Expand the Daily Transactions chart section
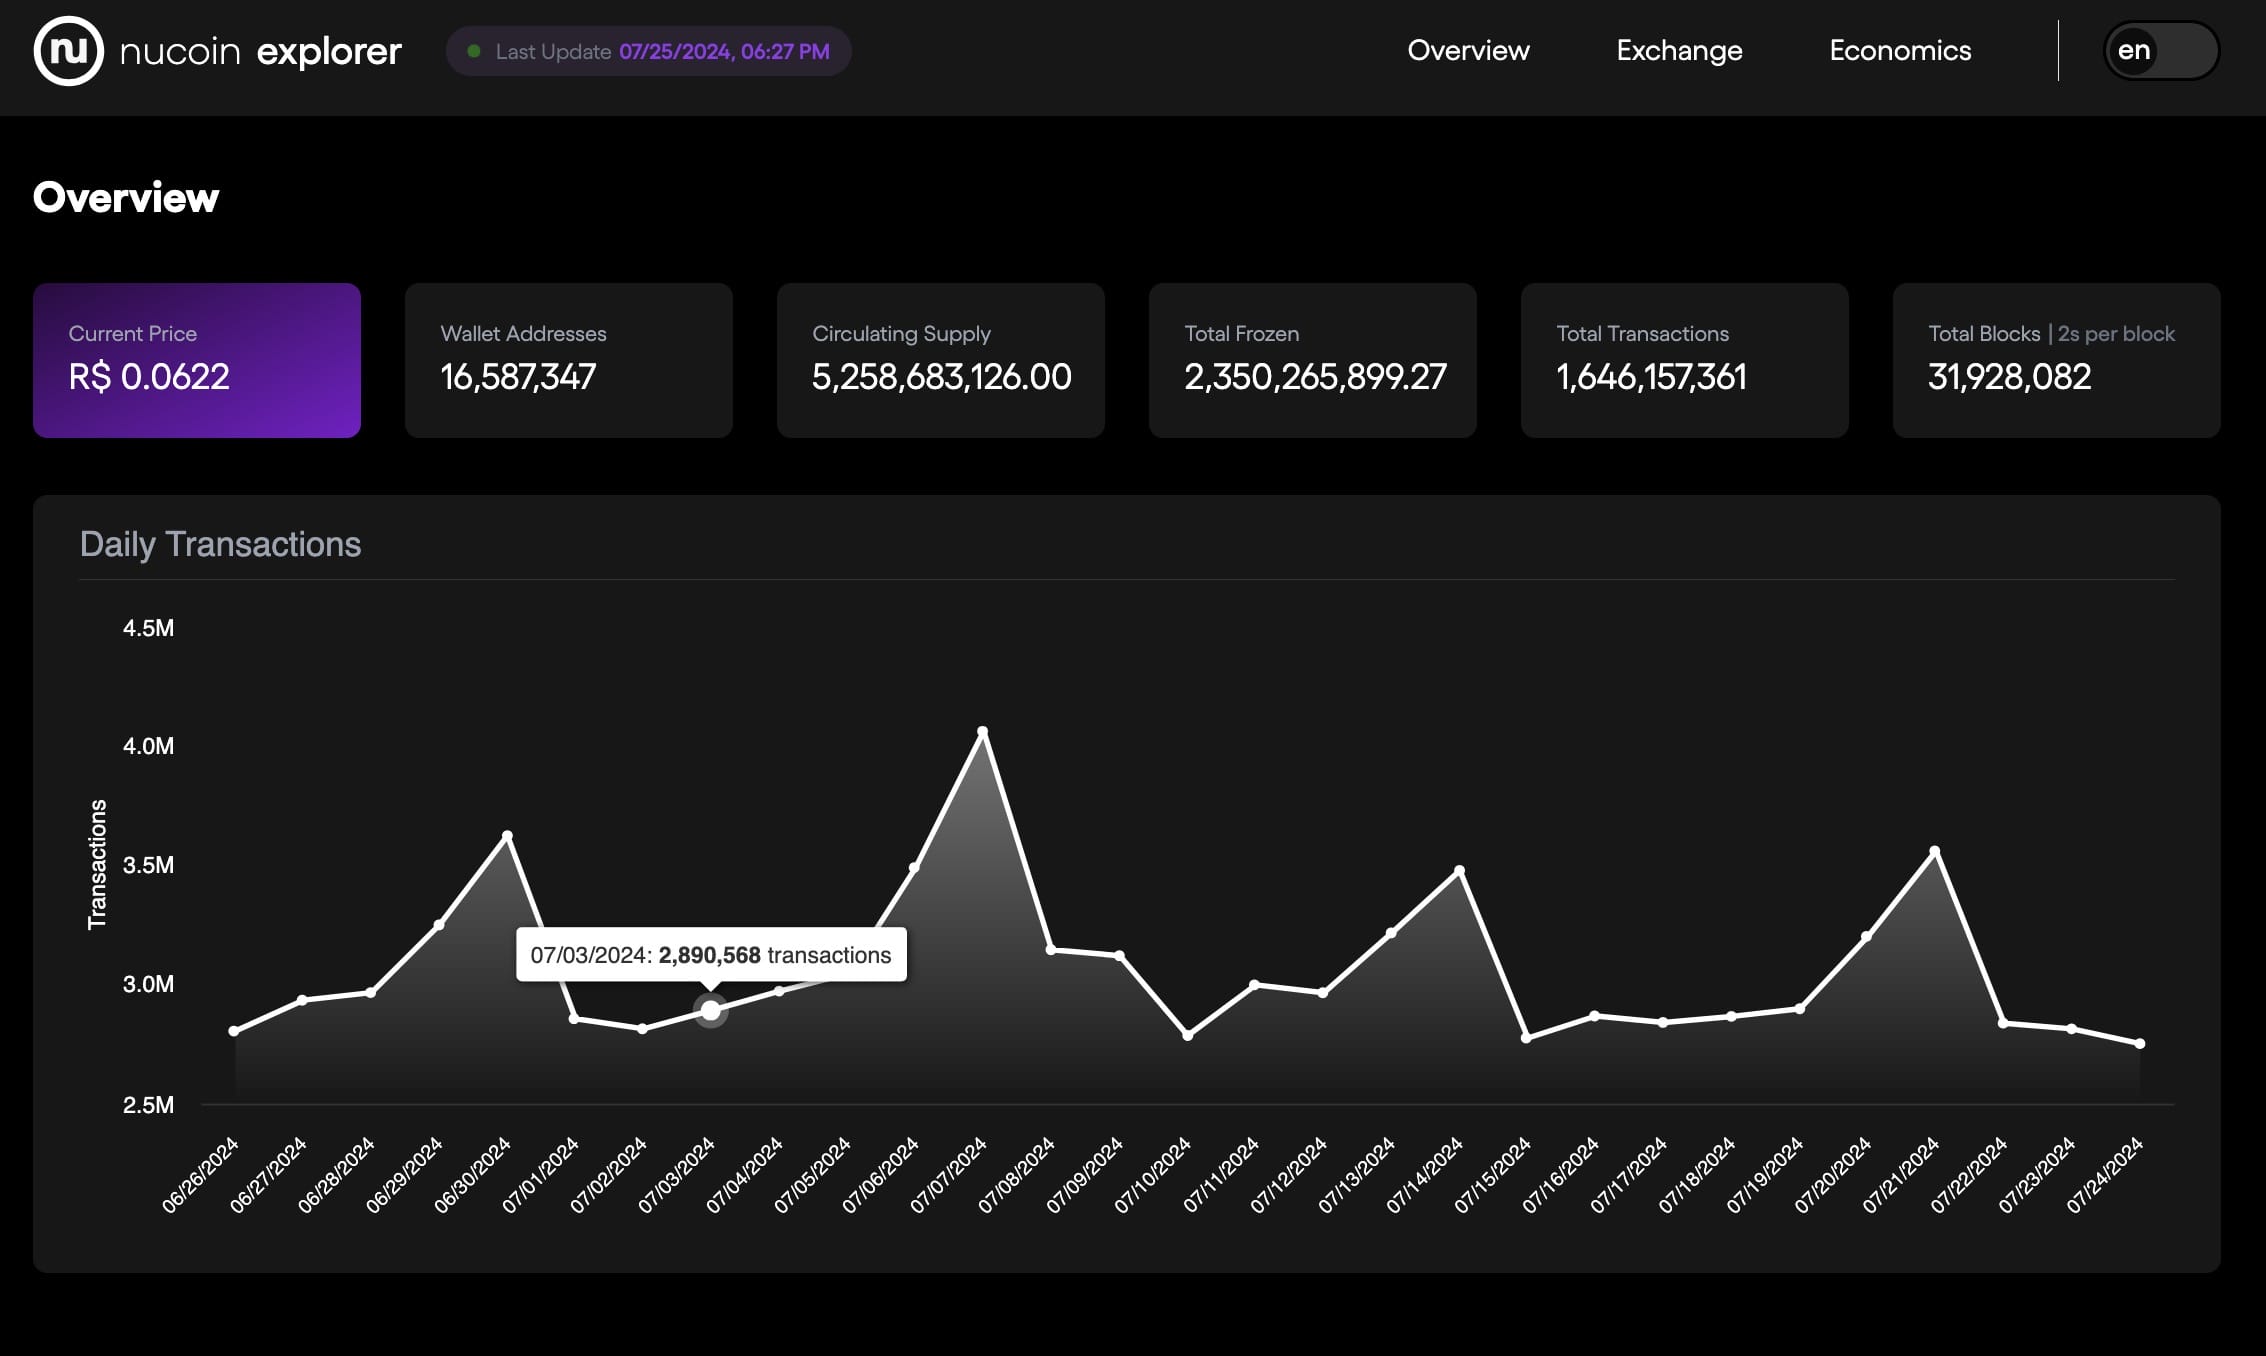This screenshot has width=2266, height=1356. click(222, 543)
